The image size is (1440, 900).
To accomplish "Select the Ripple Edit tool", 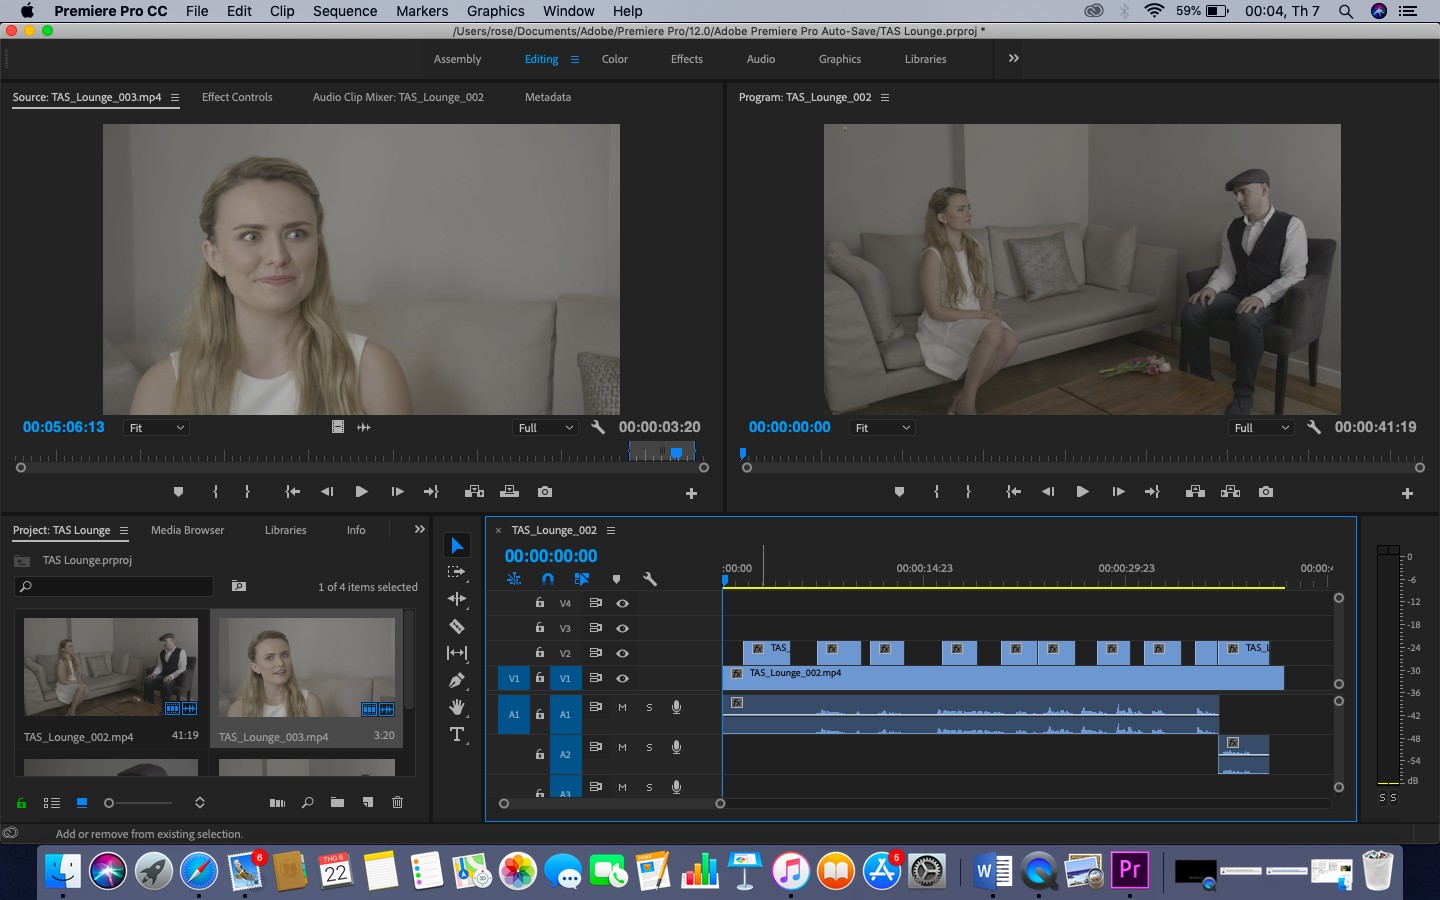I will [x=457, y=599].
